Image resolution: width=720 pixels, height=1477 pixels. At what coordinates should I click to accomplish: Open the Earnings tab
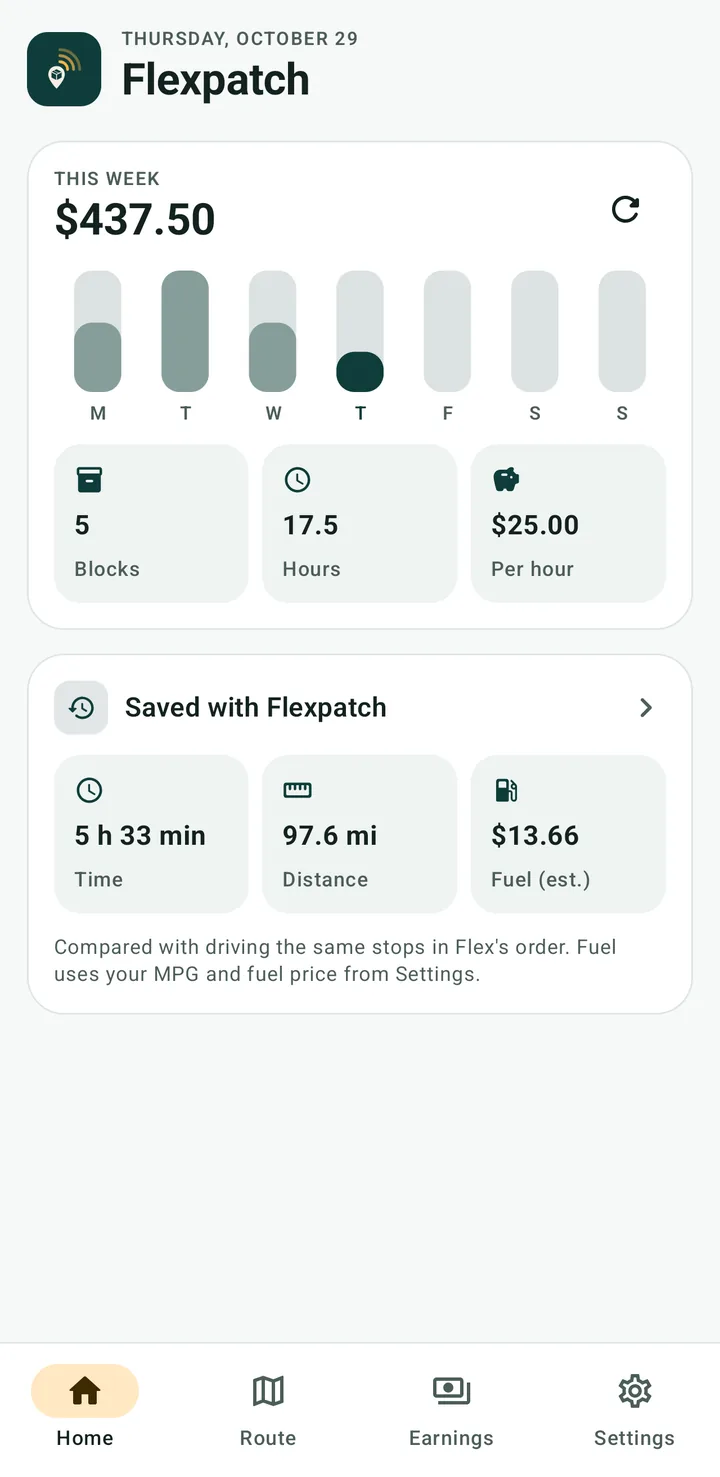[x=451, y=1408]
